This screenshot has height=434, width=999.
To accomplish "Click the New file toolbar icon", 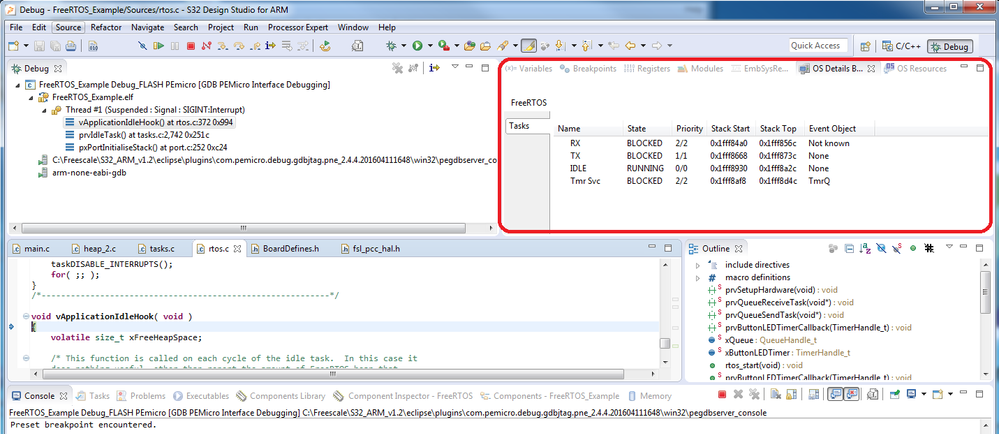I will point(13,46).
